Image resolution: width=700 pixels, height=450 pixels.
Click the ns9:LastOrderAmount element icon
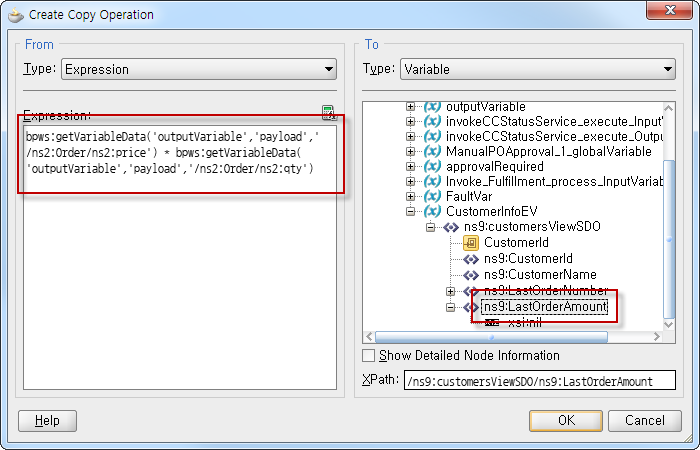pyautogui.click(x=471, y=307)
